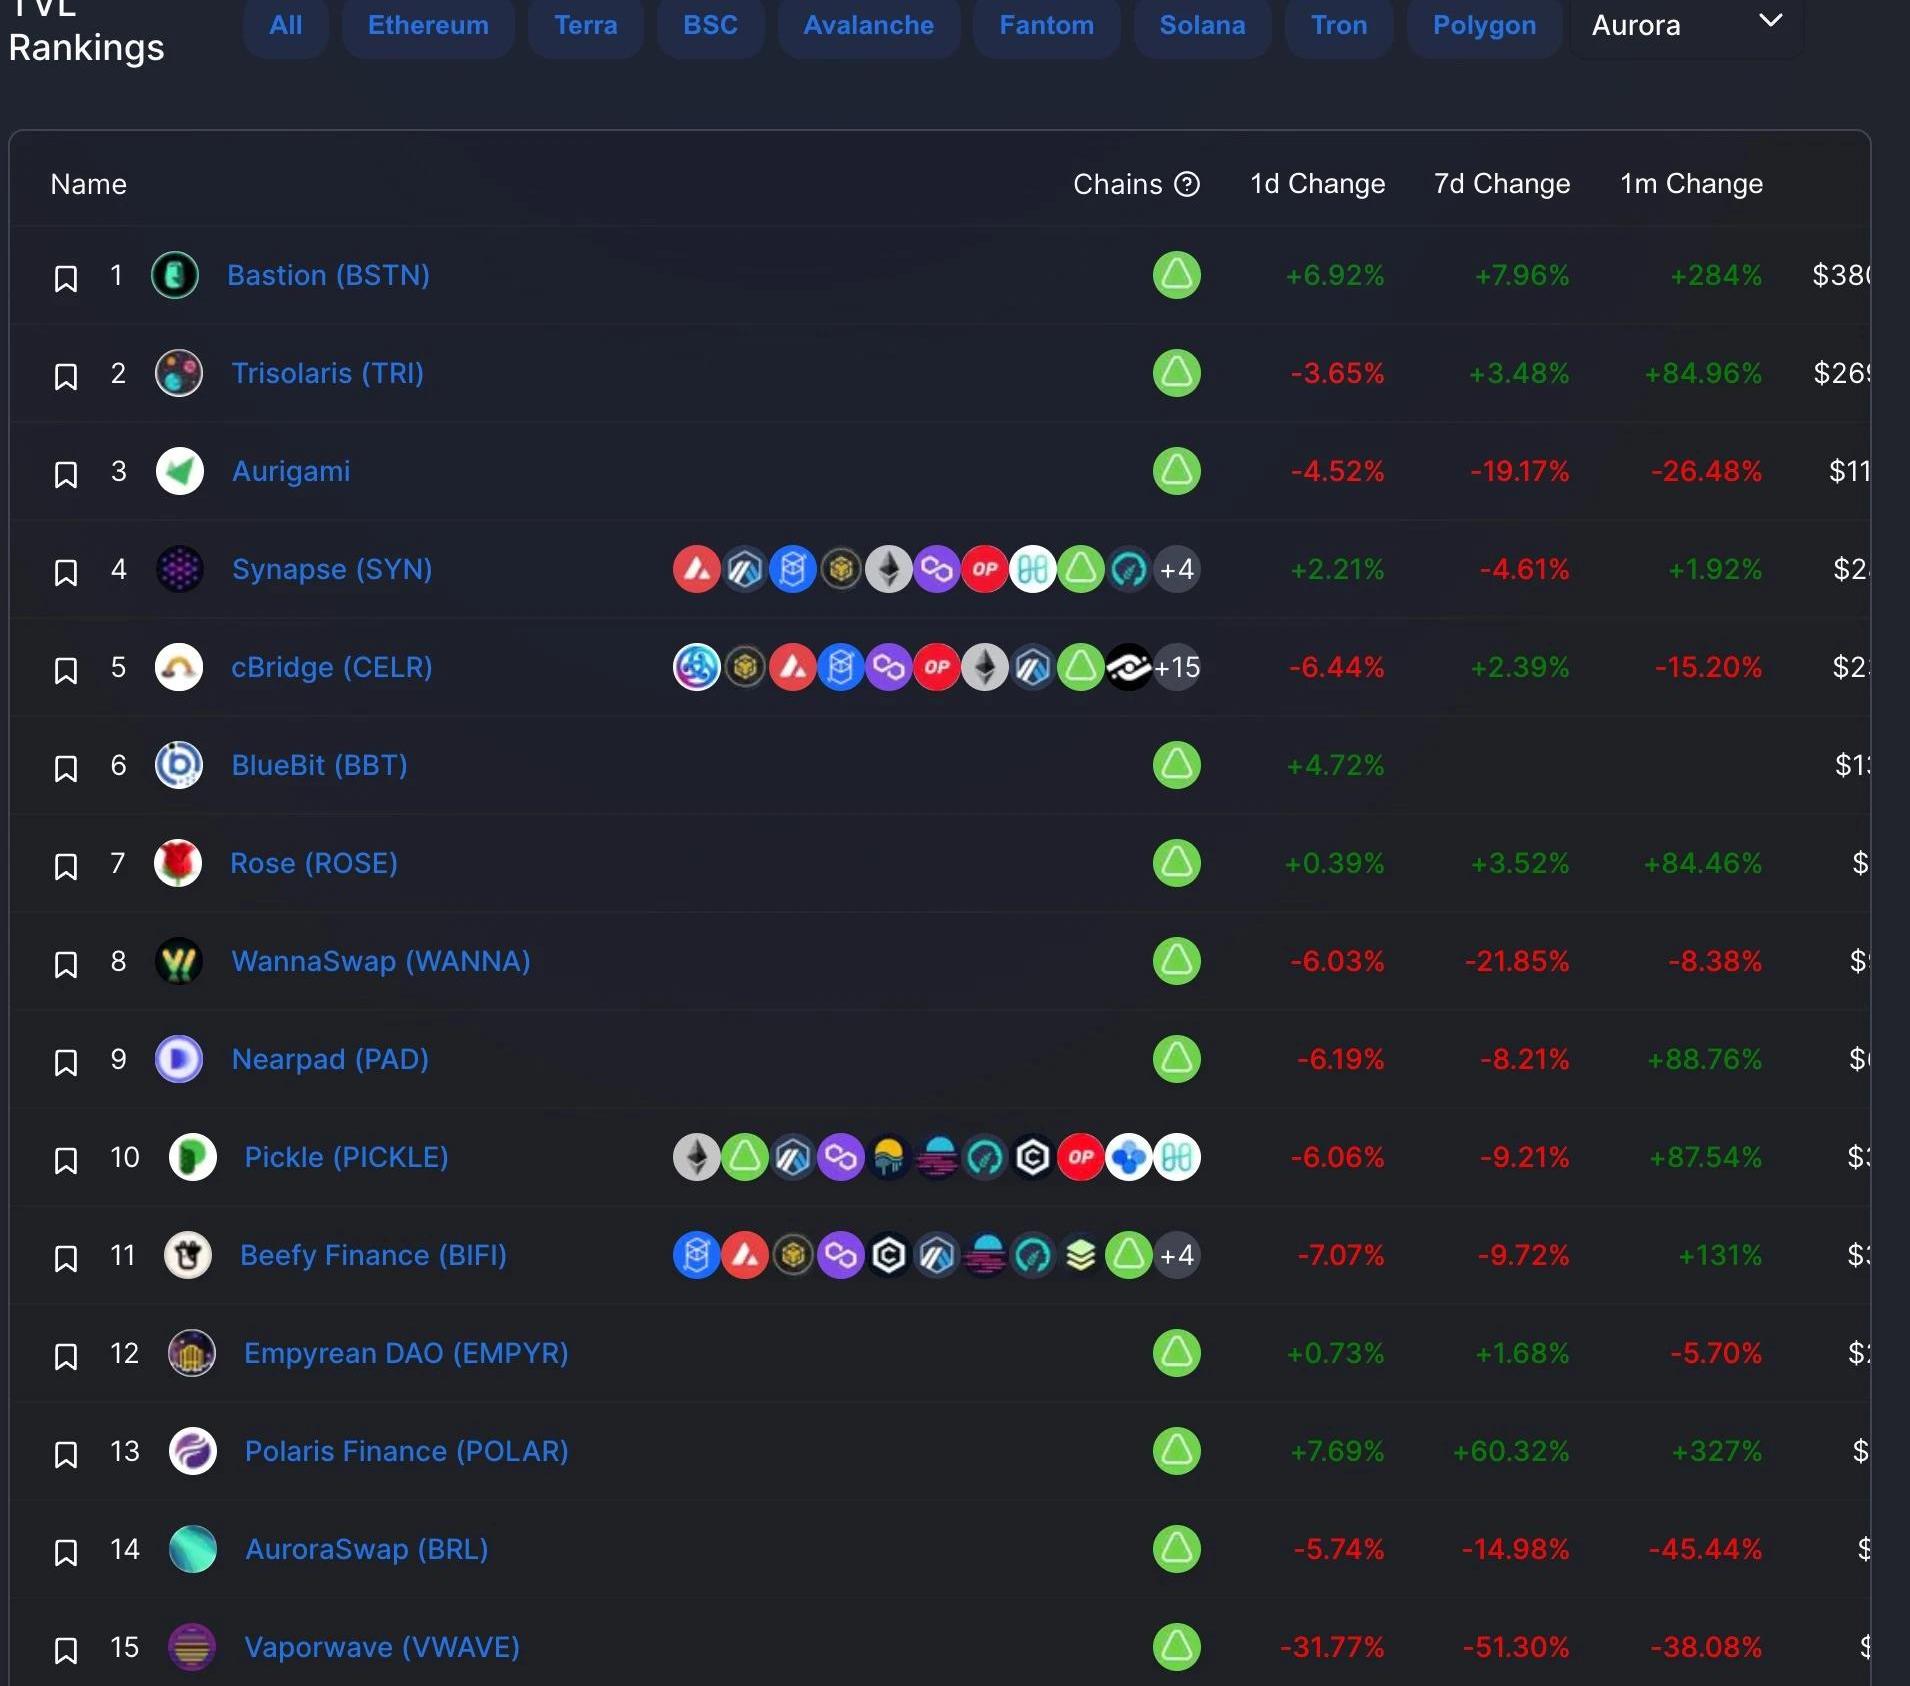Open the Empyrean DAO (EMPYR) link
The image size is (1910, 1686).
tap(406, 1353)
